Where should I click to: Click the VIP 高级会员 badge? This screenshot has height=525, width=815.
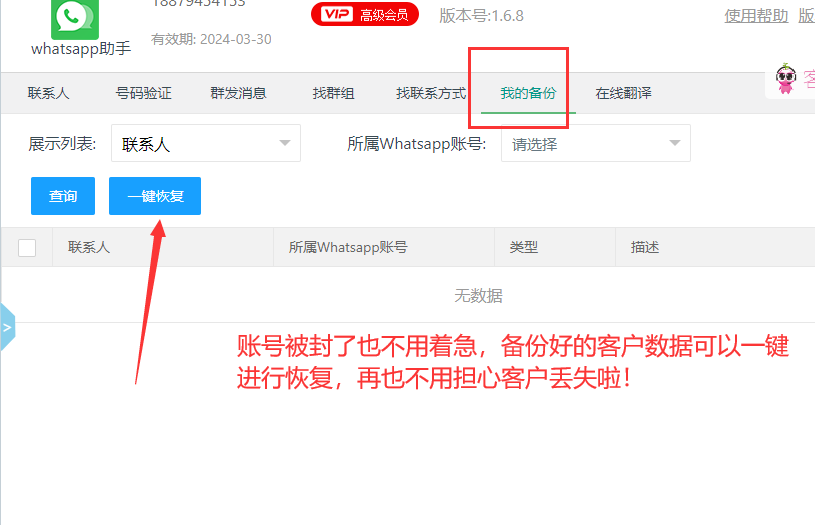(x=365, y=14)
